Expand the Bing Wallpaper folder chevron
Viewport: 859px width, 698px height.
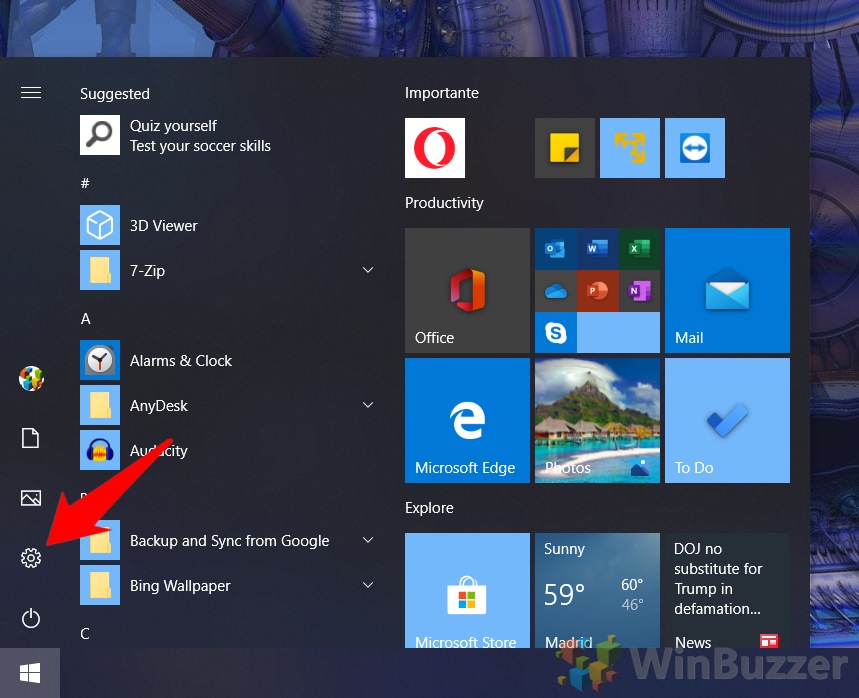368,585
